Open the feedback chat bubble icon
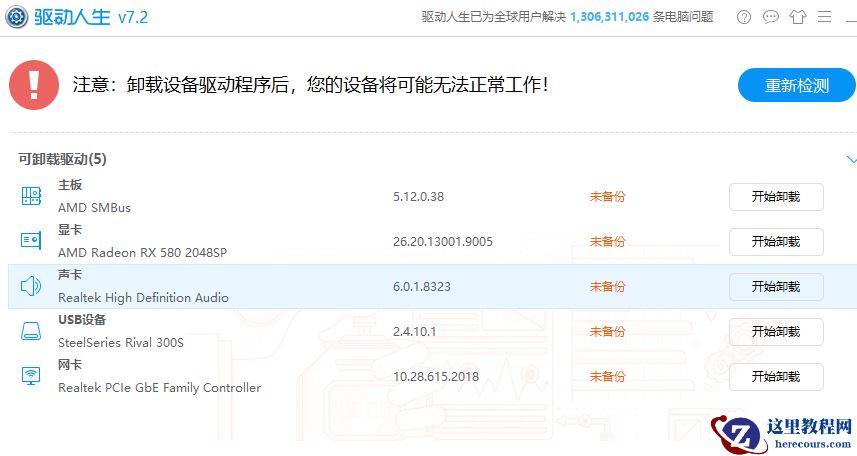 point(771,17)
